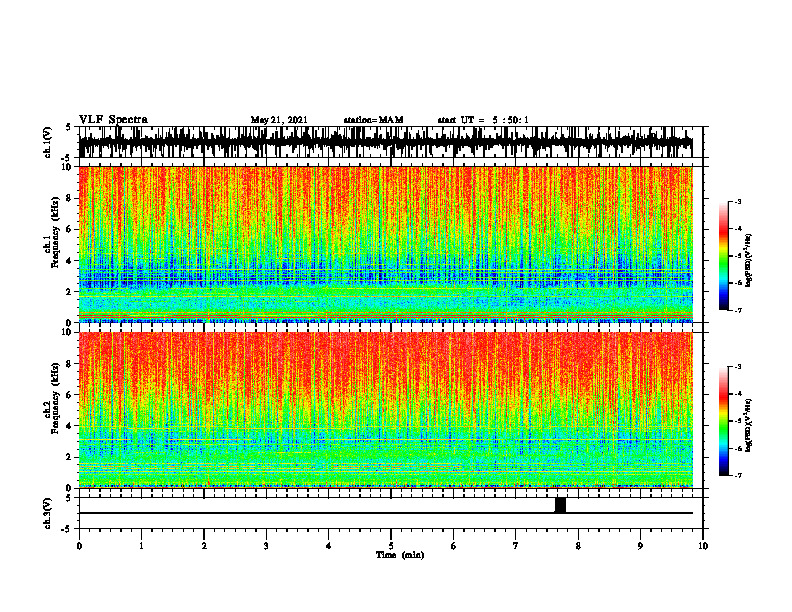The image size is (792, 612).
Task: Click the 'ch.1(V)' waveform axis label
Action: click(x=48, y=142)
